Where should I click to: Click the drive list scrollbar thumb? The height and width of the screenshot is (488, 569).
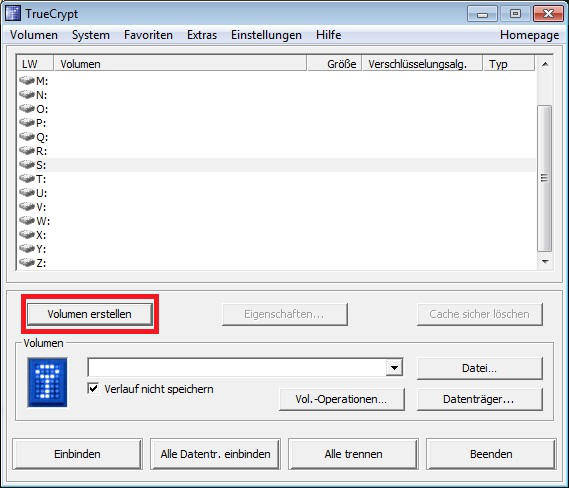[x=544, y=178]
